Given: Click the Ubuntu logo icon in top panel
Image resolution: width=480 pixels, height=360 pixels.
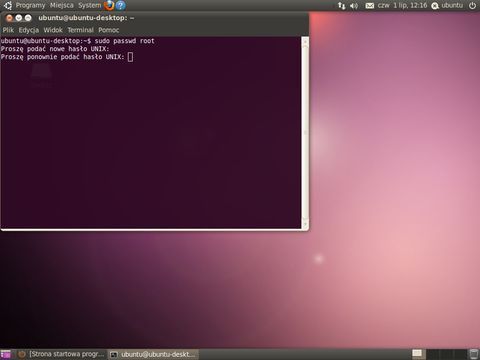Looking at the screenshot, I should coord(7,5).
